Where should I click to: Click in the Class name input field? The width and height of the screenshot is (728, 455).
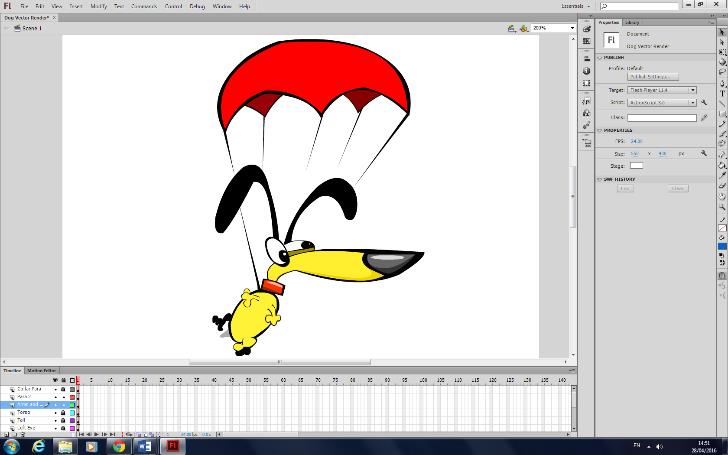point(662,118)
